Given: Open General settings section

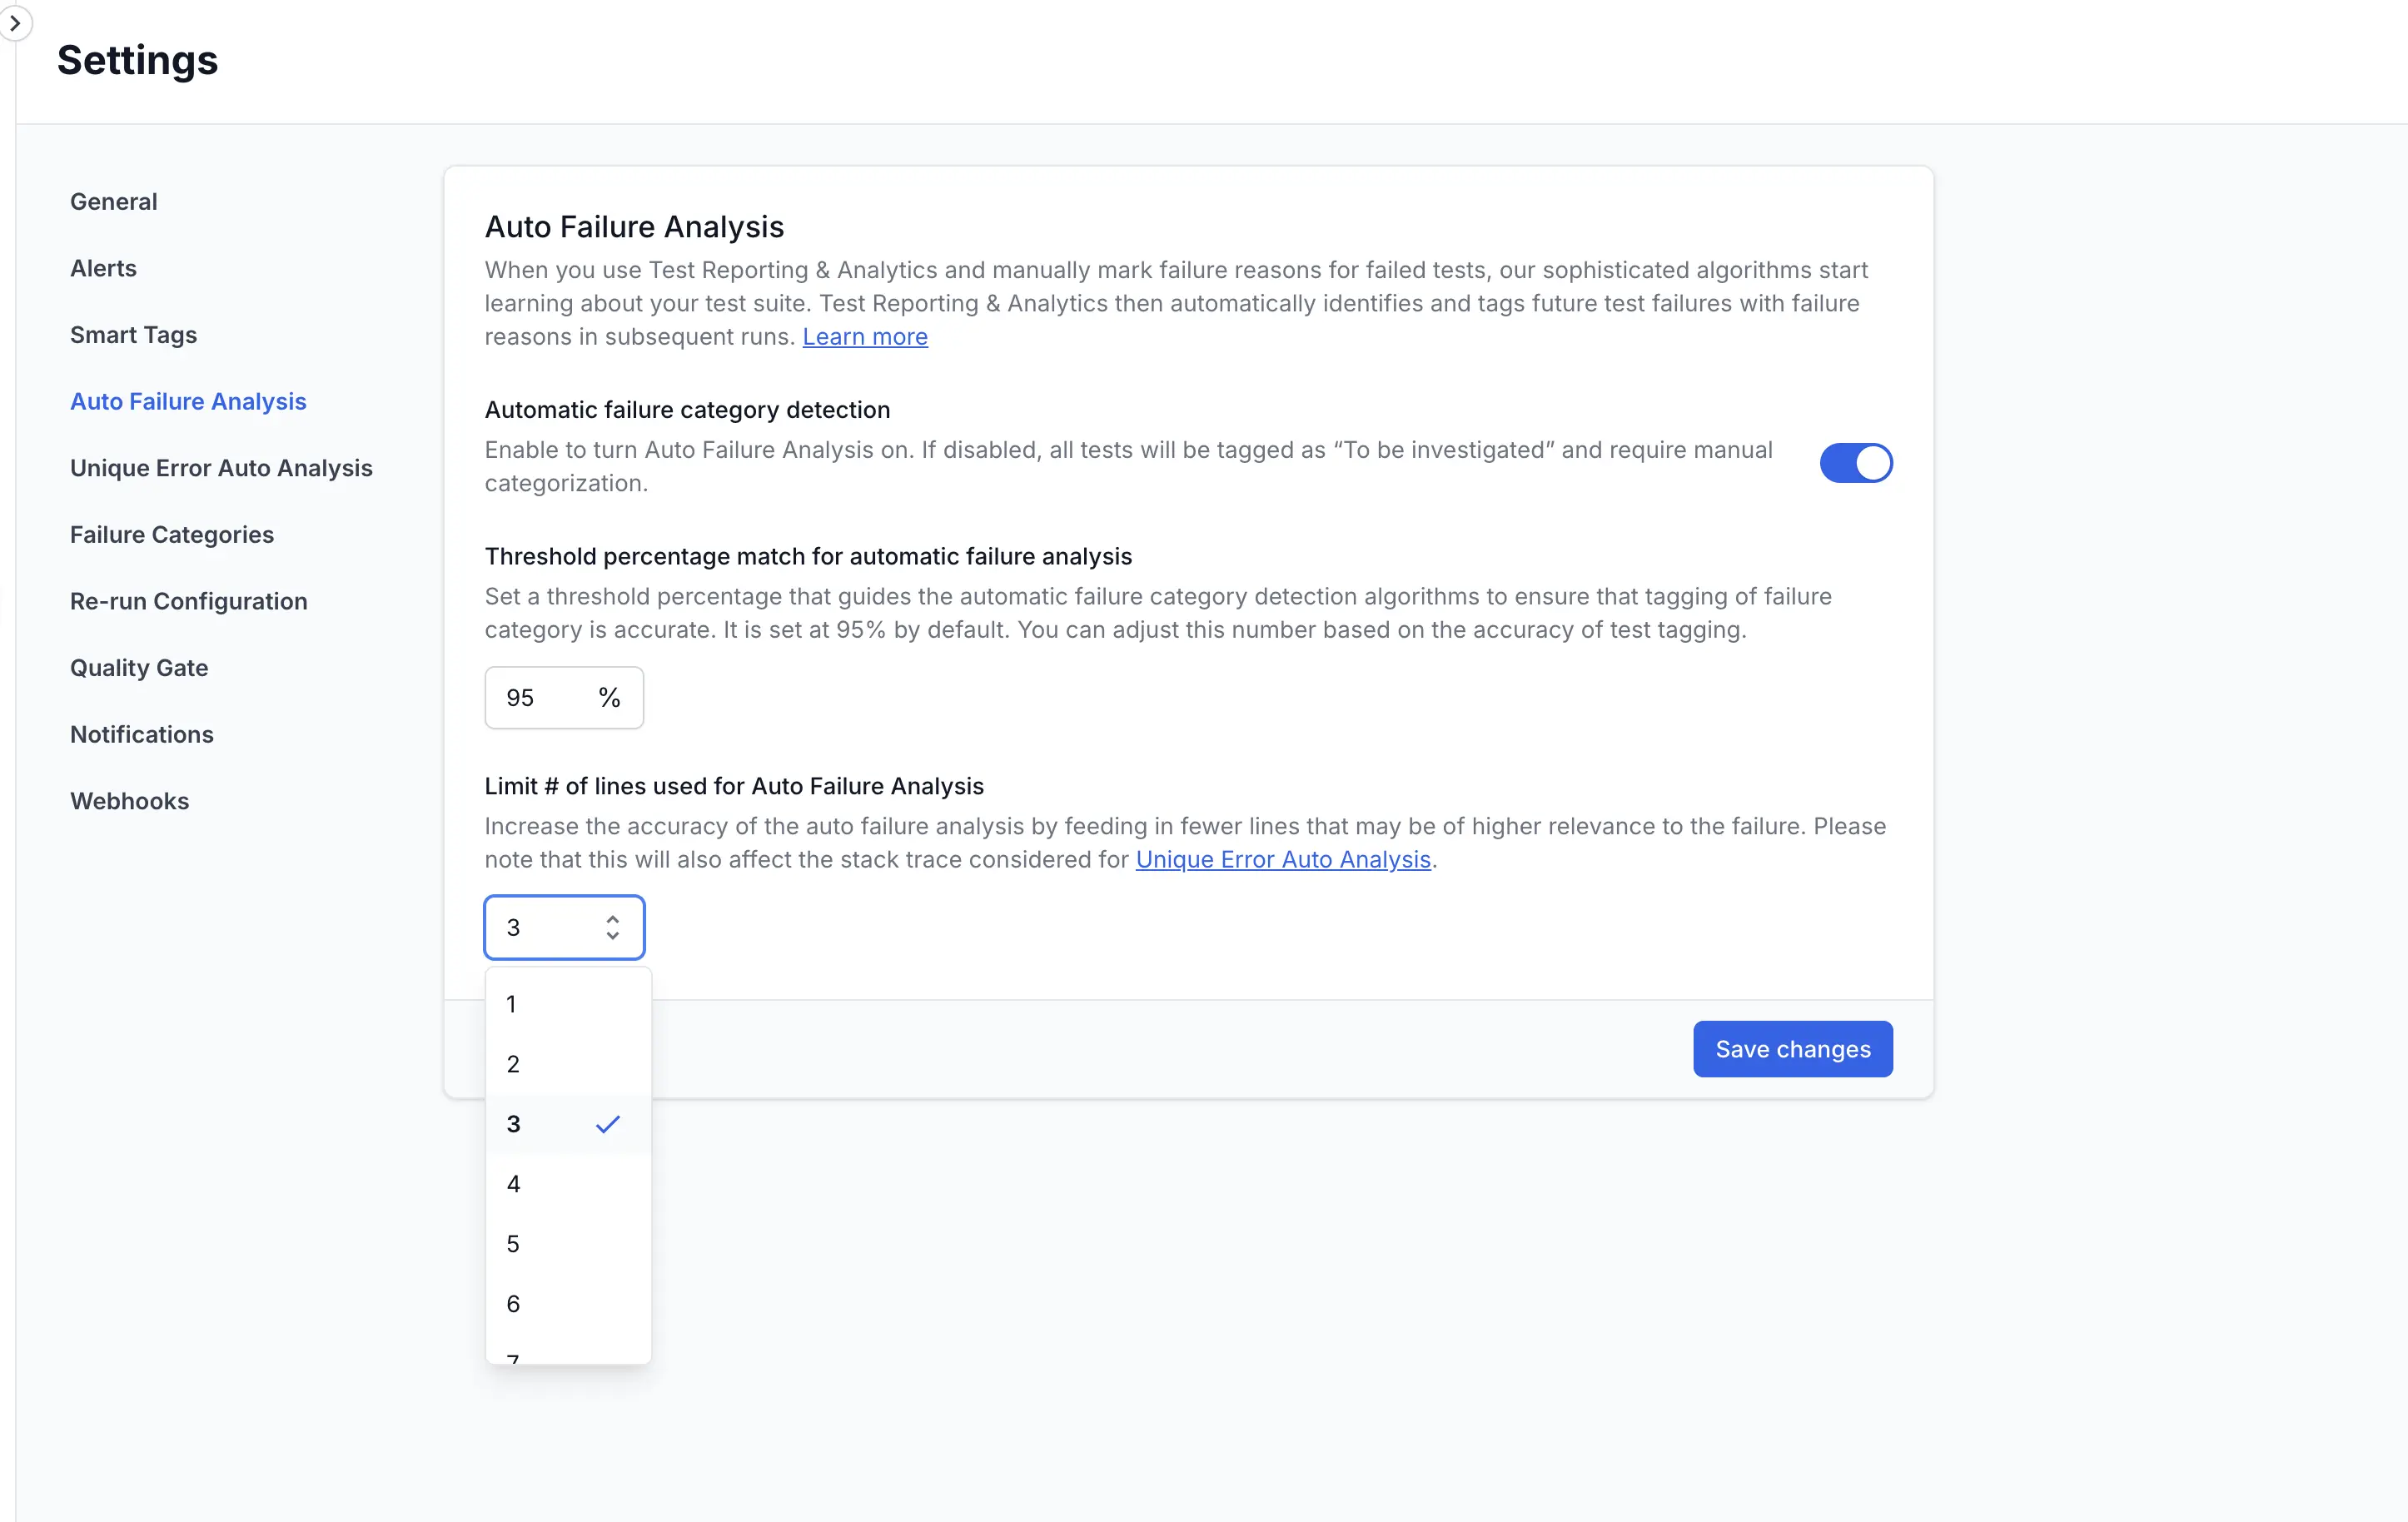Looking at the screenshot, I should click(114, 202).
